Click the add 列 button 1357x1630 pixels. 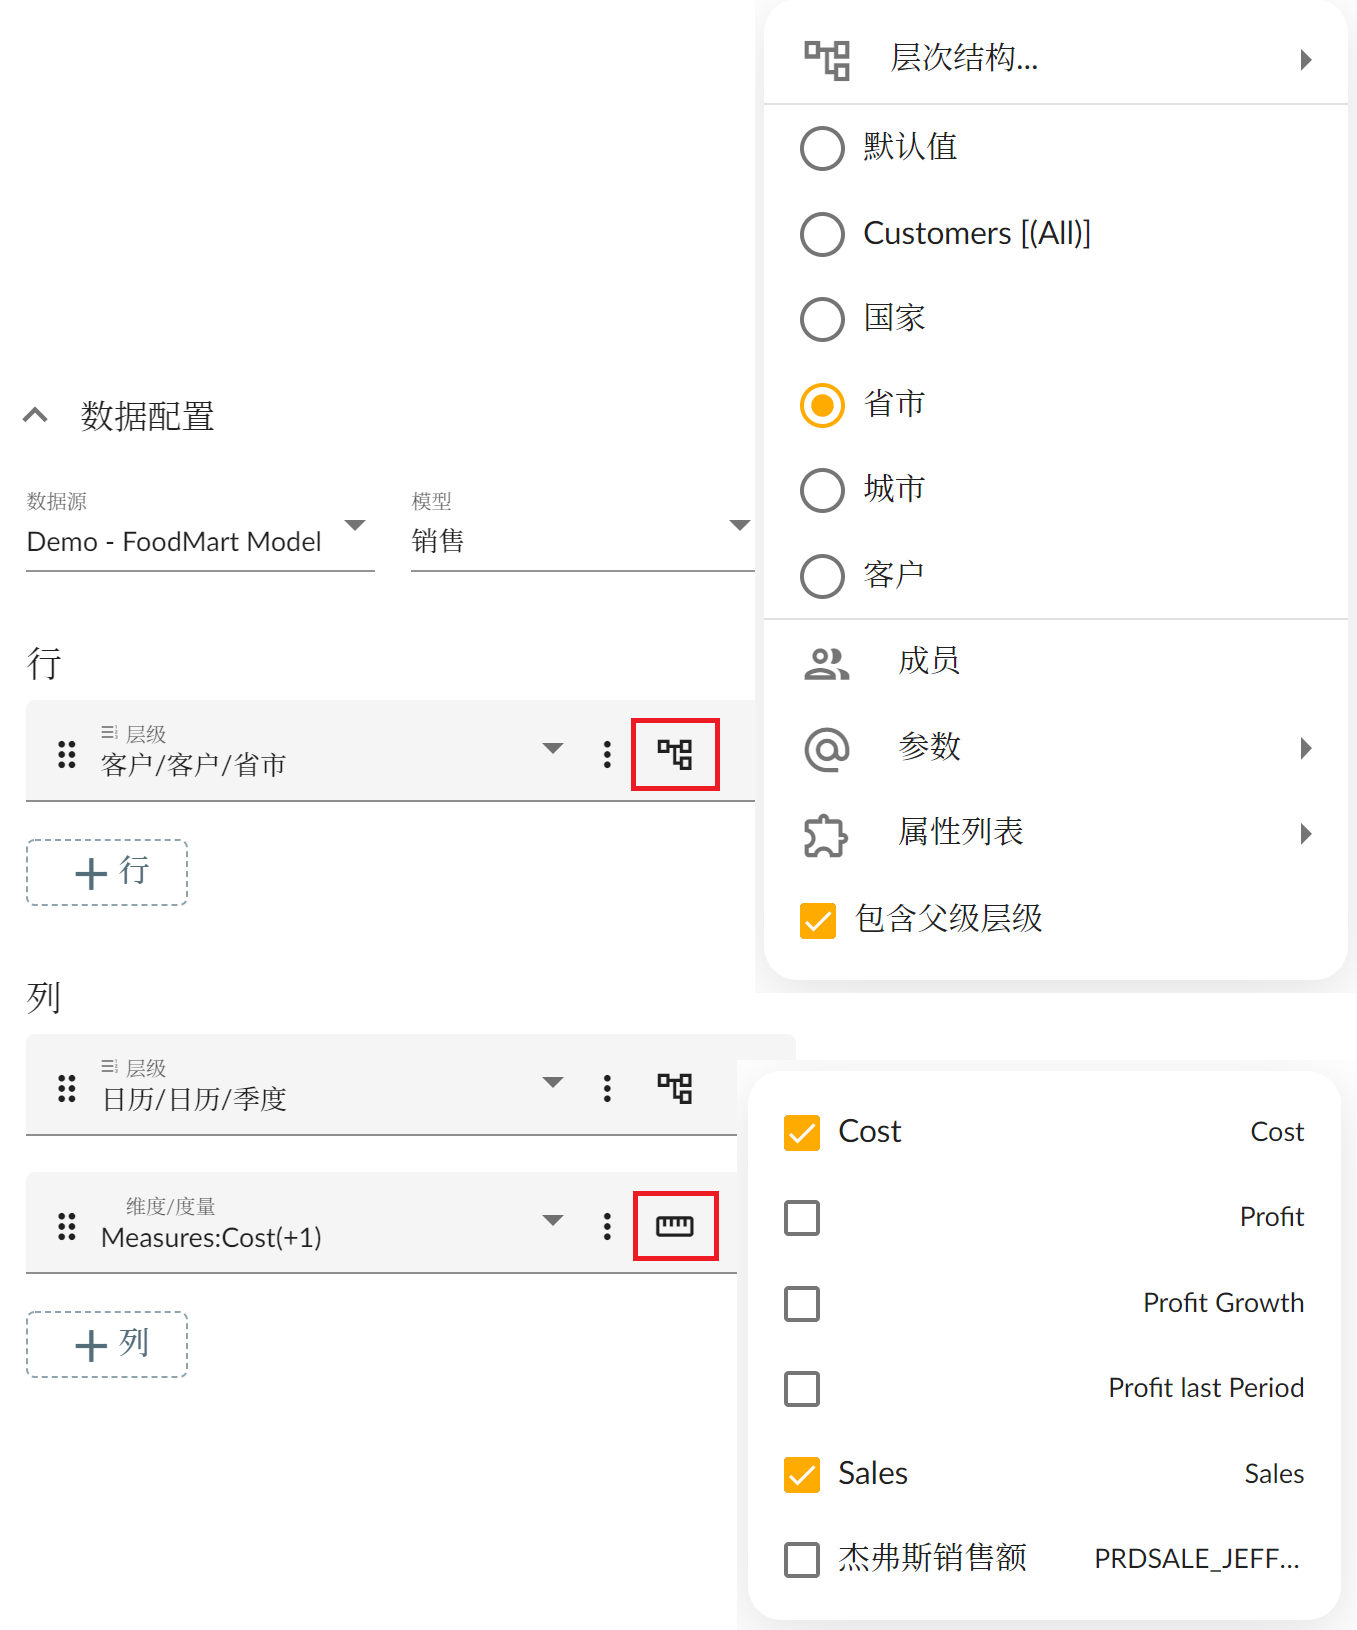click(x=107, y=1345)
